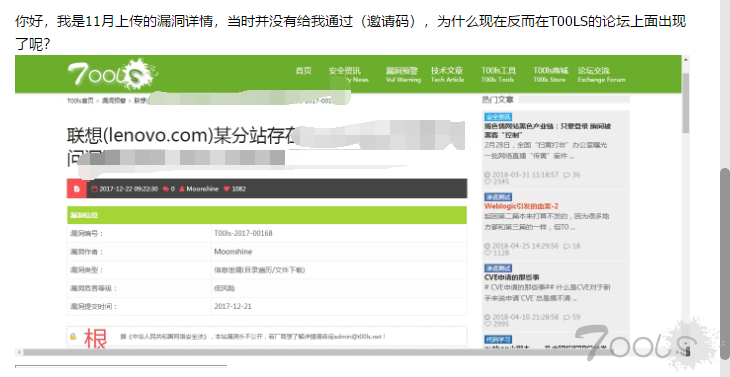Click the 热门文章 sidebar heading

point(498,99)
